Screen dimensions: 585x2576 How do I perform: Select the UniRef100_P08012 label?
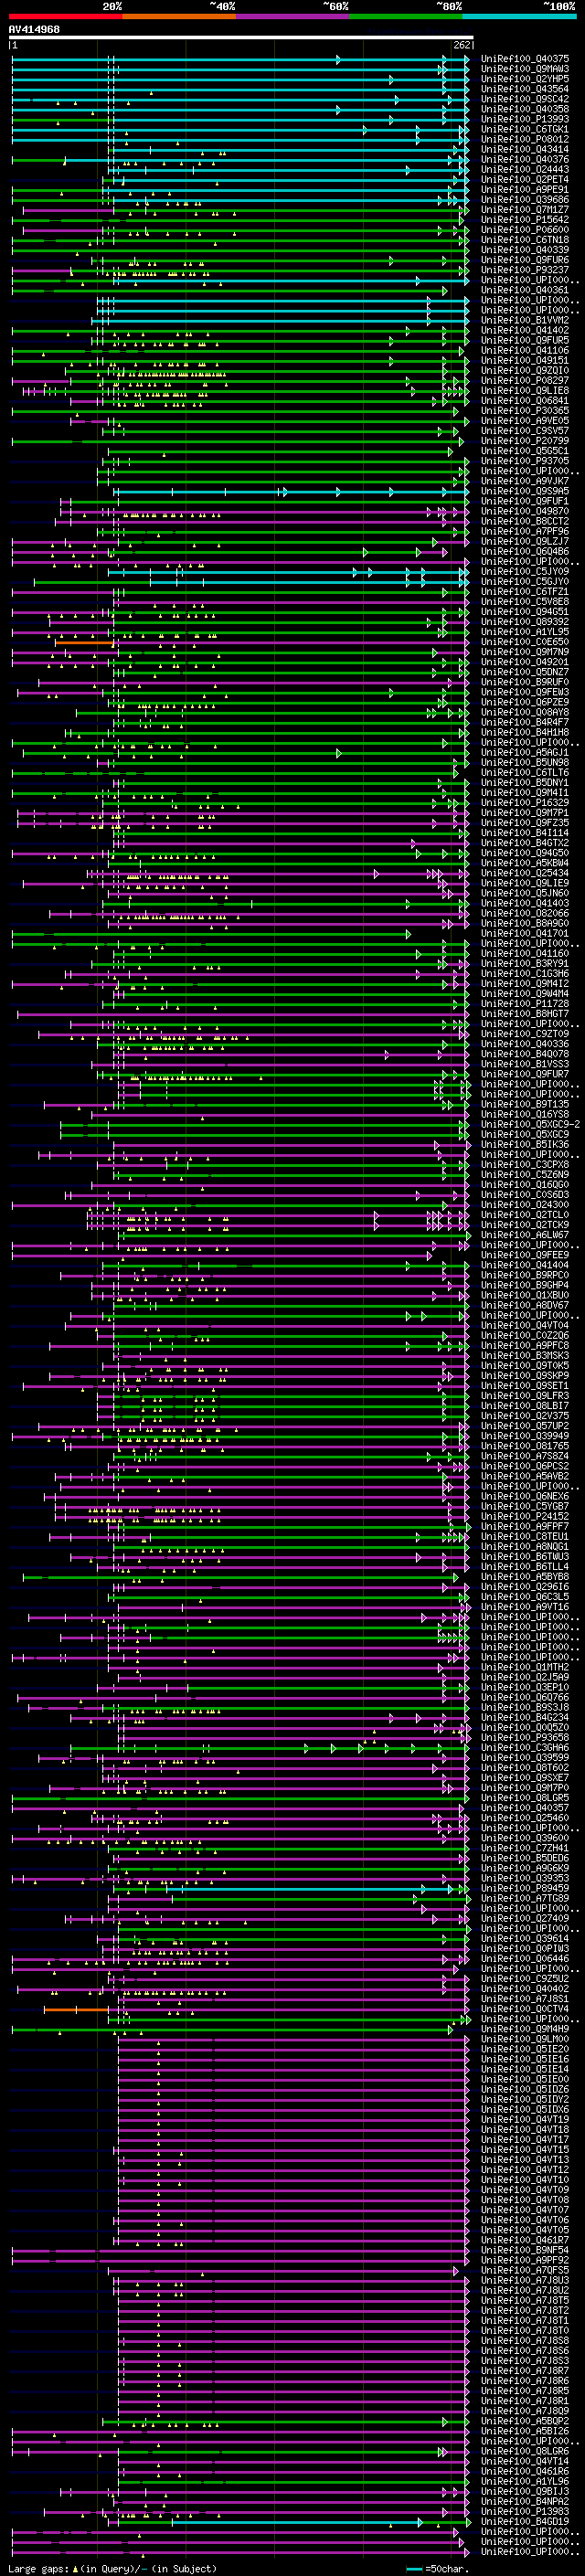[x=525, y=139]
